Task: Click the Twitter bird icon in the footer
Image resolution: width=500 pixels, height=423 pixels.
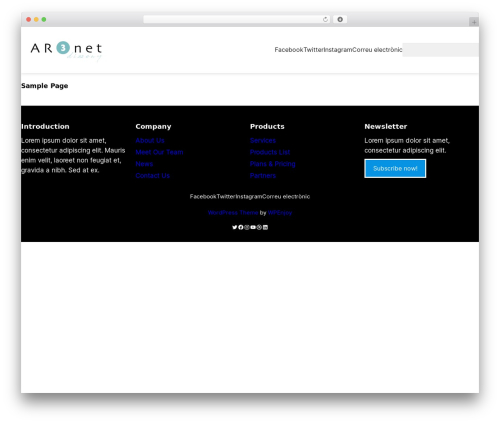Action: 235,227
